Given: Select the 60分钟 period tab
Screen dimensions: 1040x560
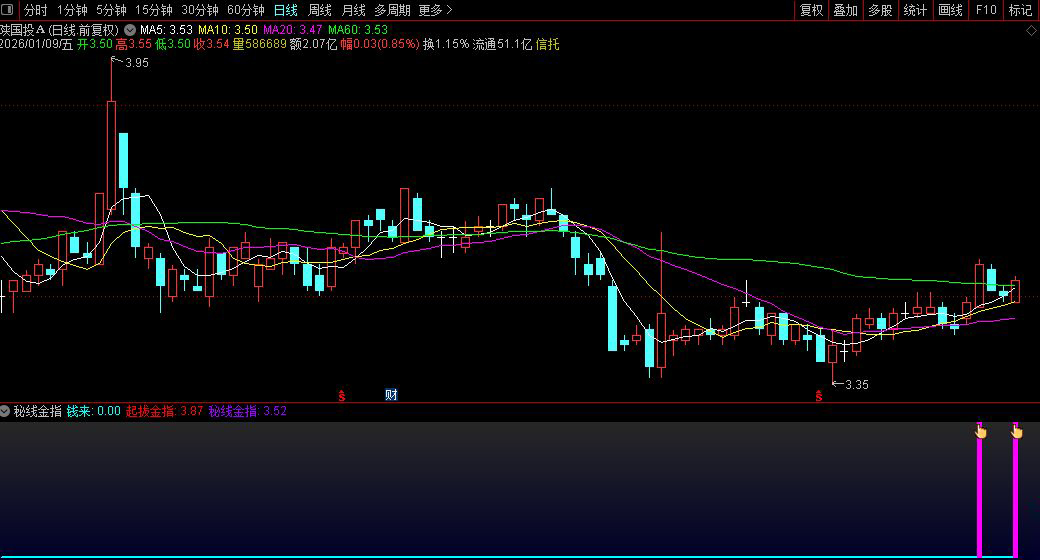Looking at the screenshot, I should [245, 10].
